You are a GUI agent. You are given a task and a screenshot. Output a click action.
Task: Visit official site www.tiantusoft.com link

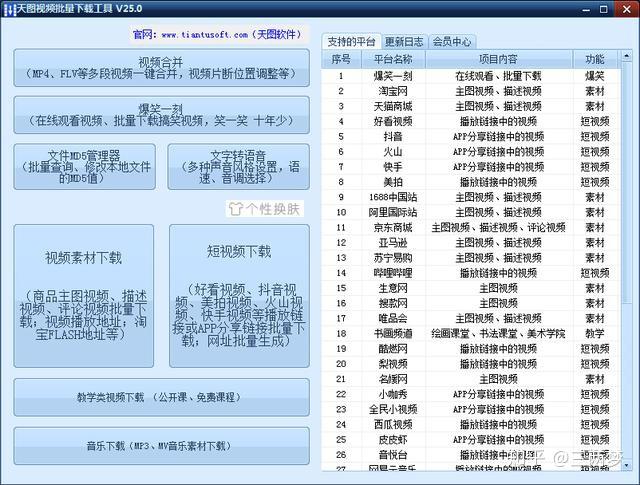pos(204,35)
